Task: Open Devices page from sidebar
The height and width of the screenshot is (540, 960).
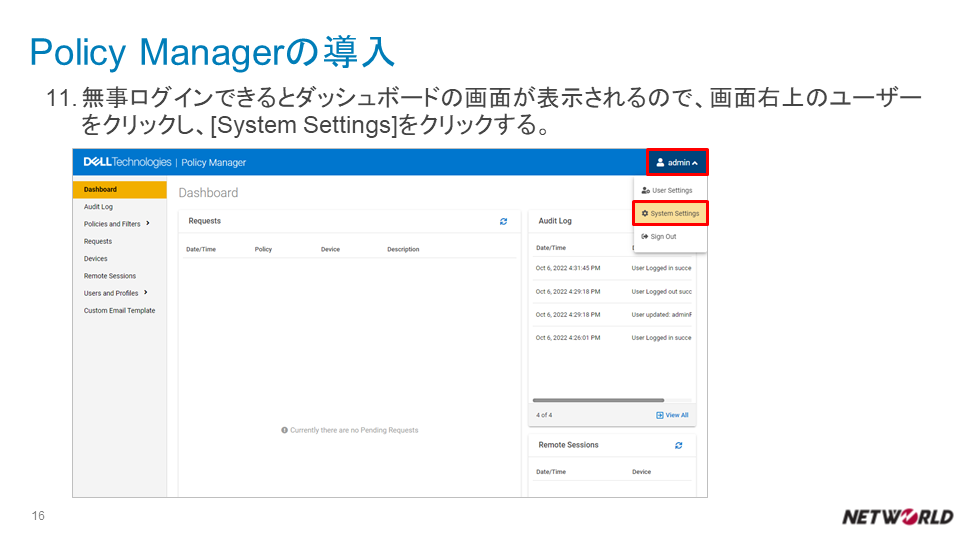Action: (x=96, y=258)
